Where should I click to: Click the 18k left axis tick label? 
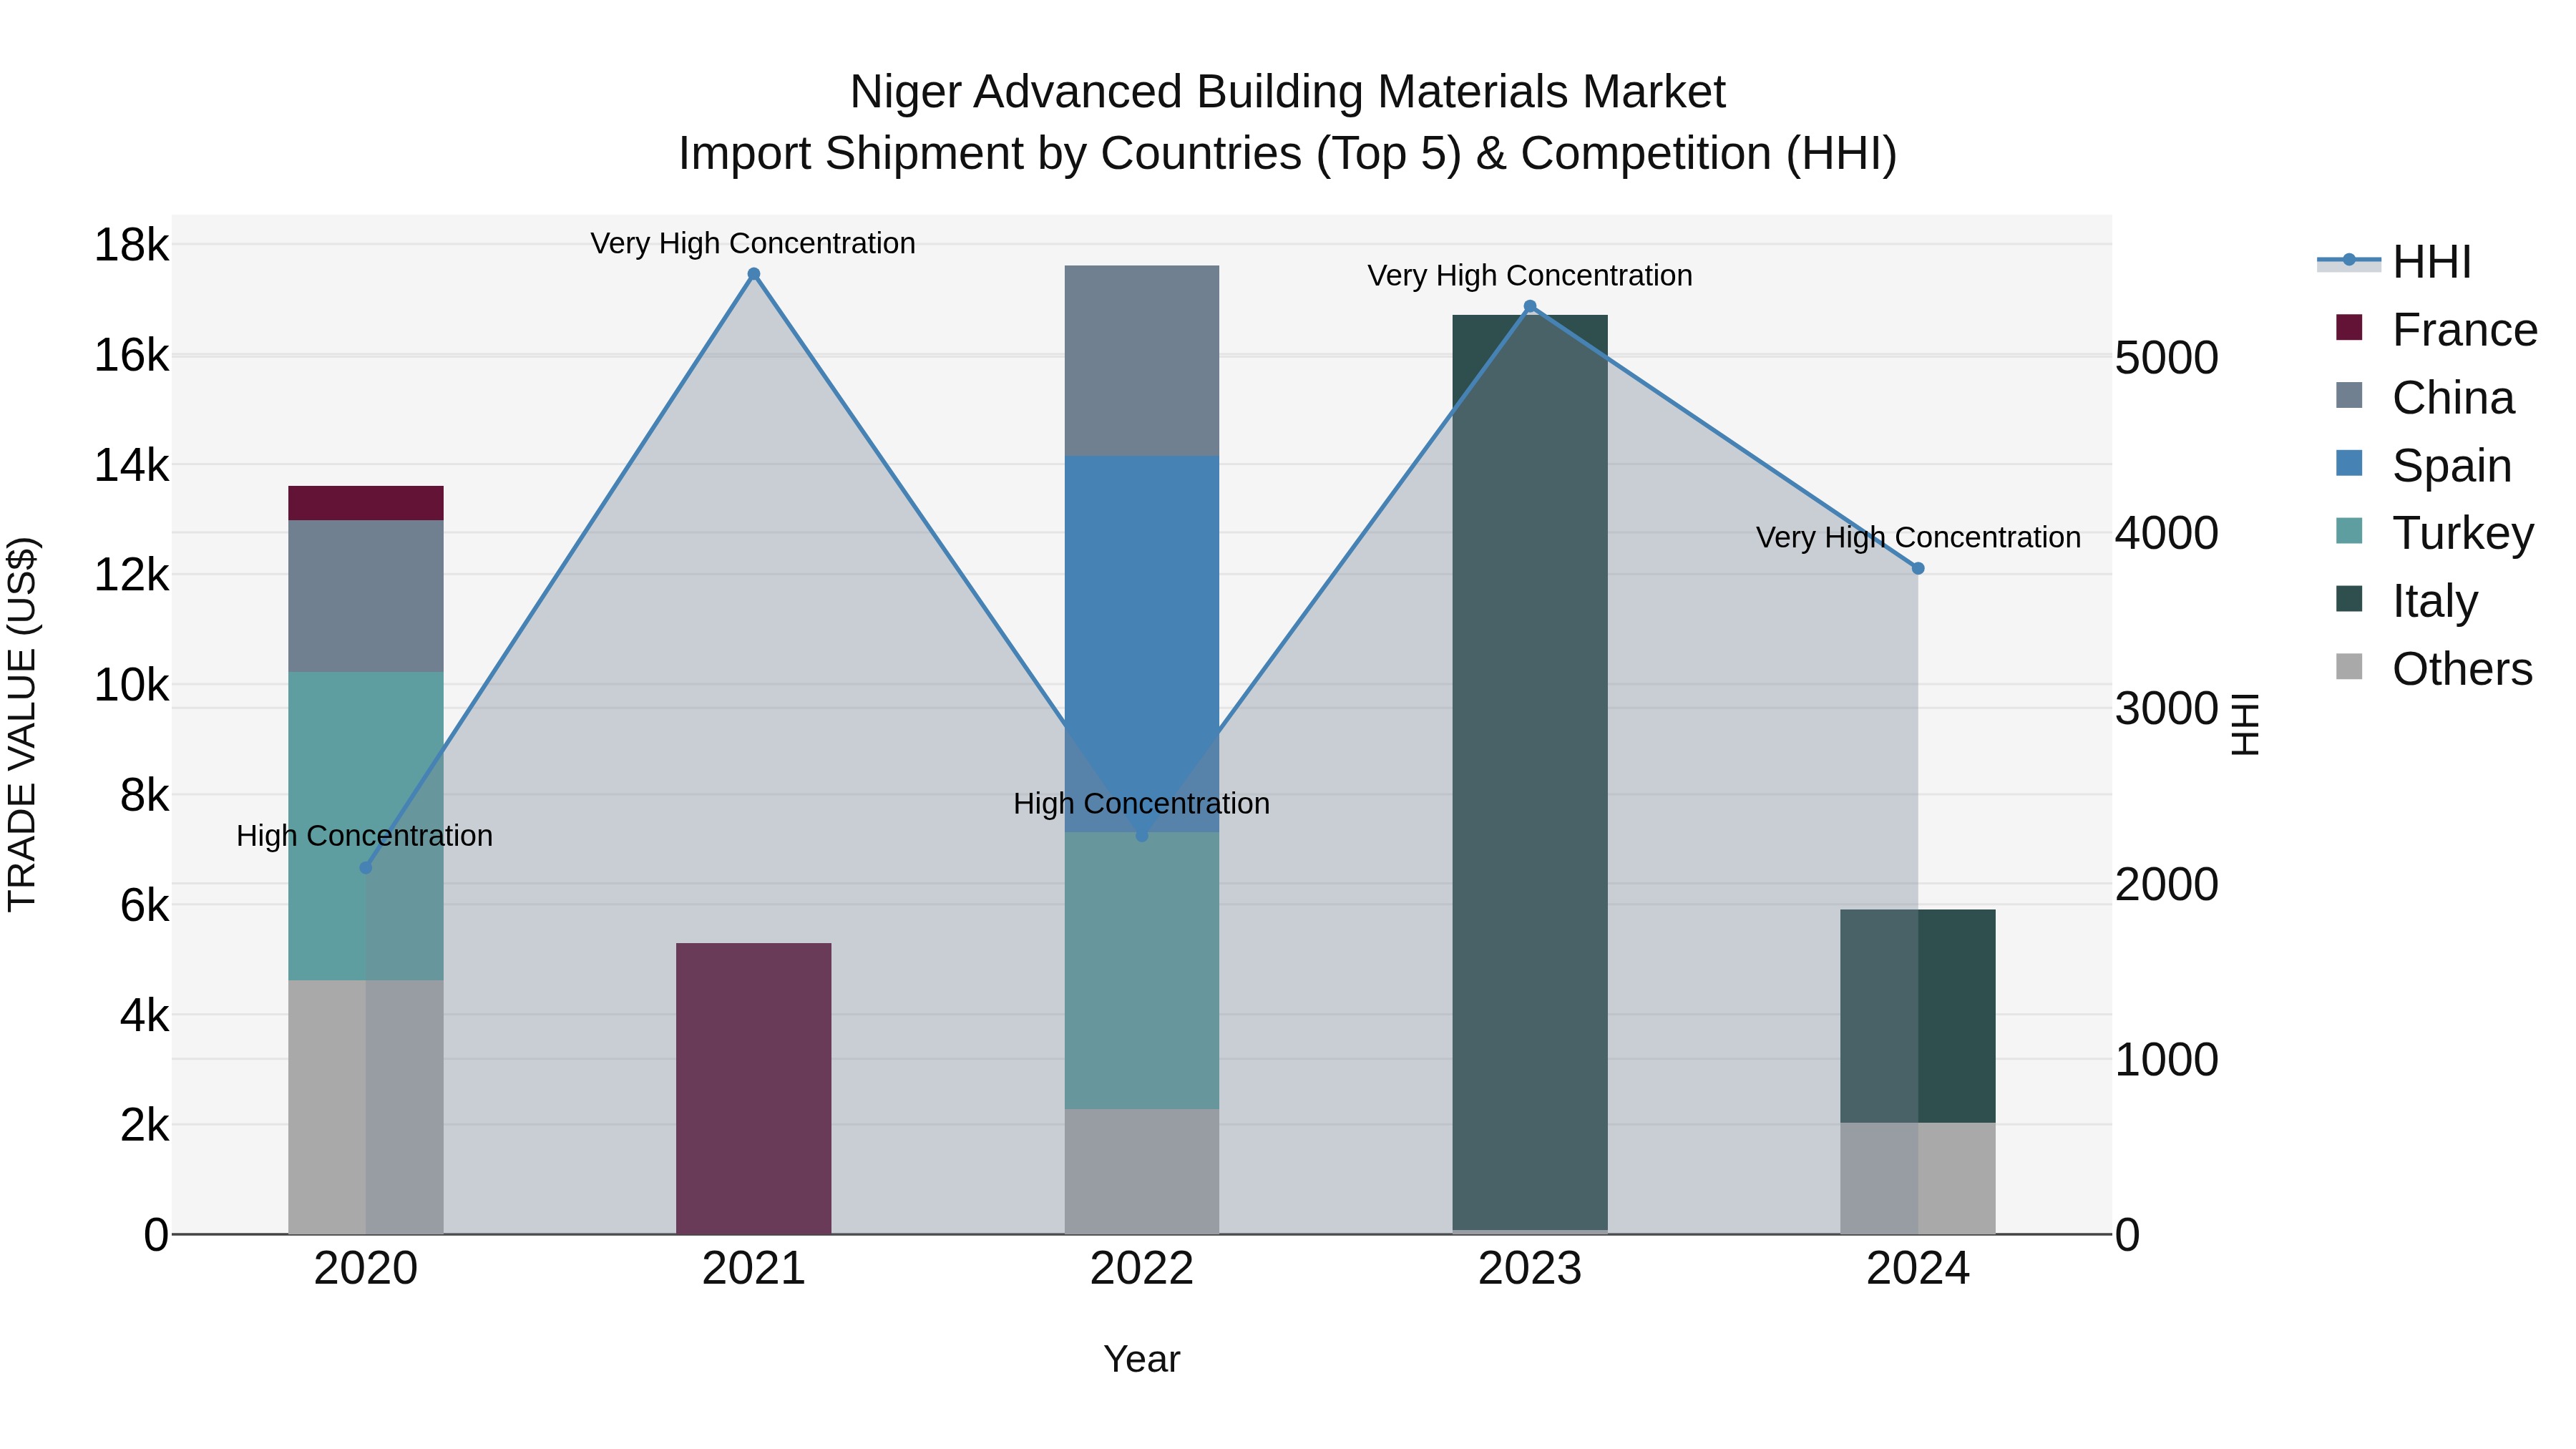tap(132, 245)
